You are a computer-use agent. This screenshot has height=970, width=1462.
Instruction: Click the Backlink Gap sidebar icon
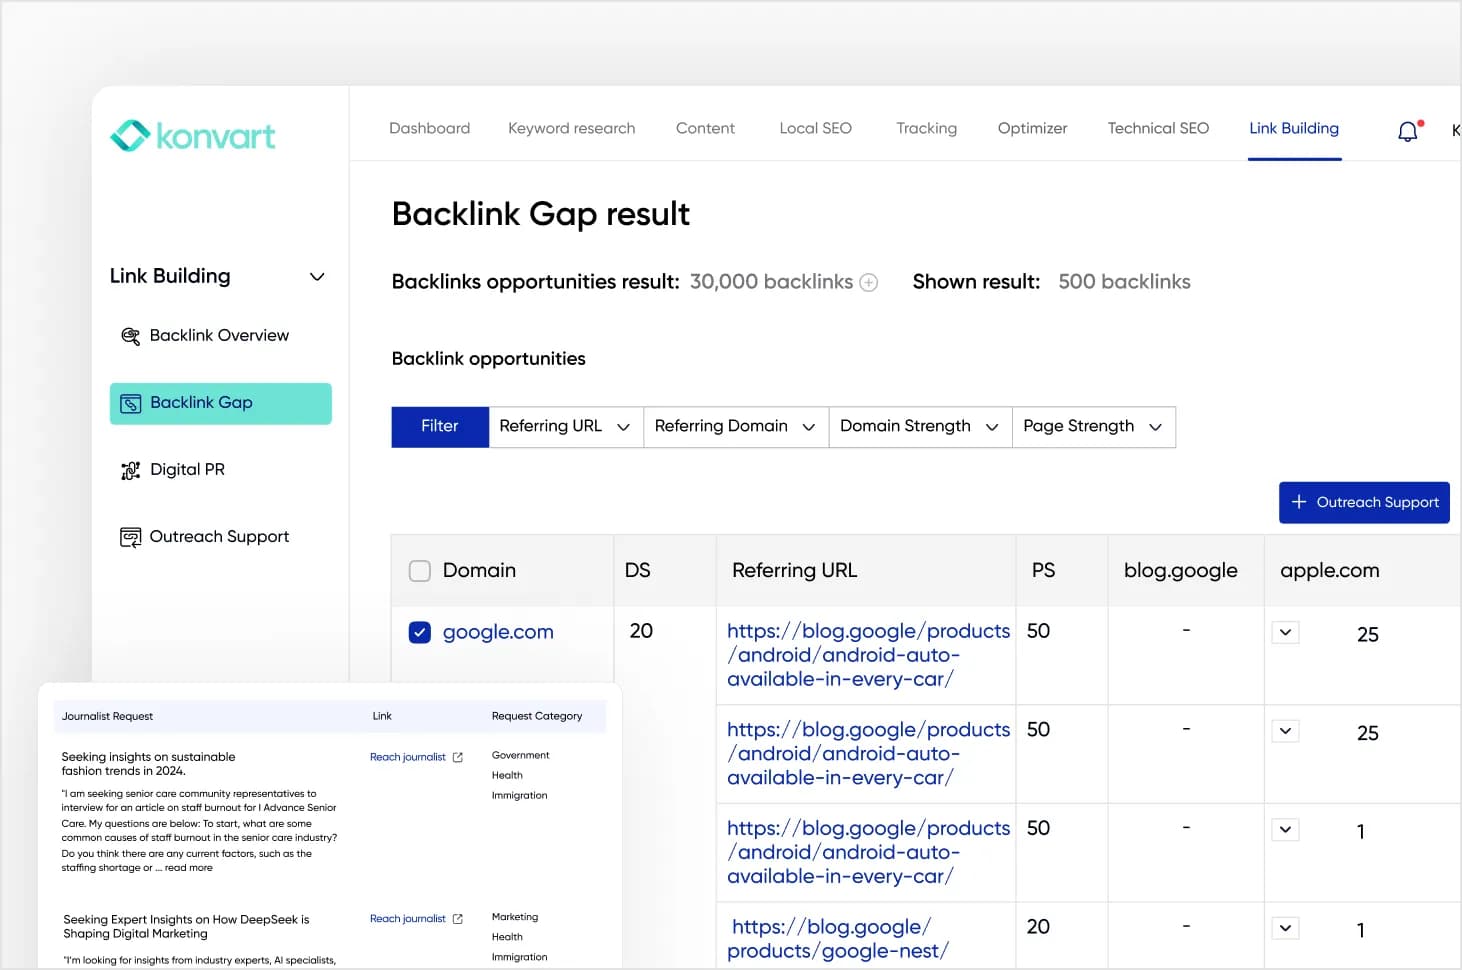click(x=130, y=403)
